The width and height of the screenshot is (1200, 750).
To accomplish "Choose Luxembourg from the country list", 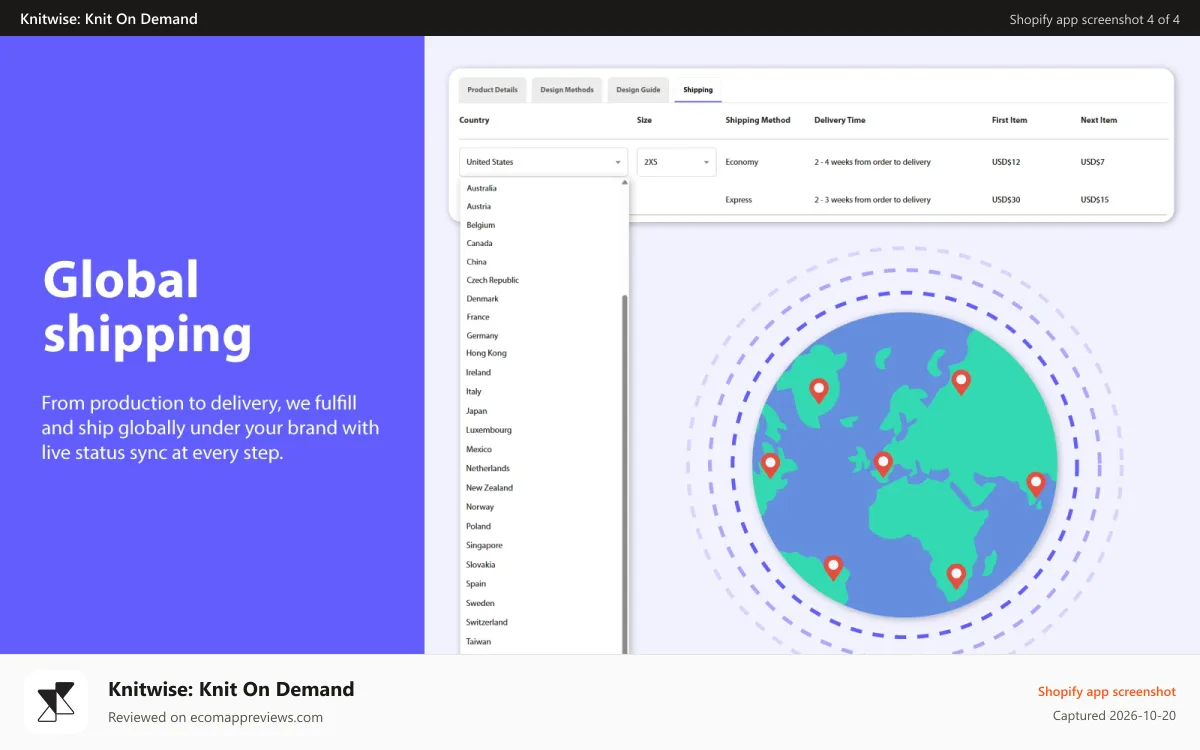I will [488, 430].
